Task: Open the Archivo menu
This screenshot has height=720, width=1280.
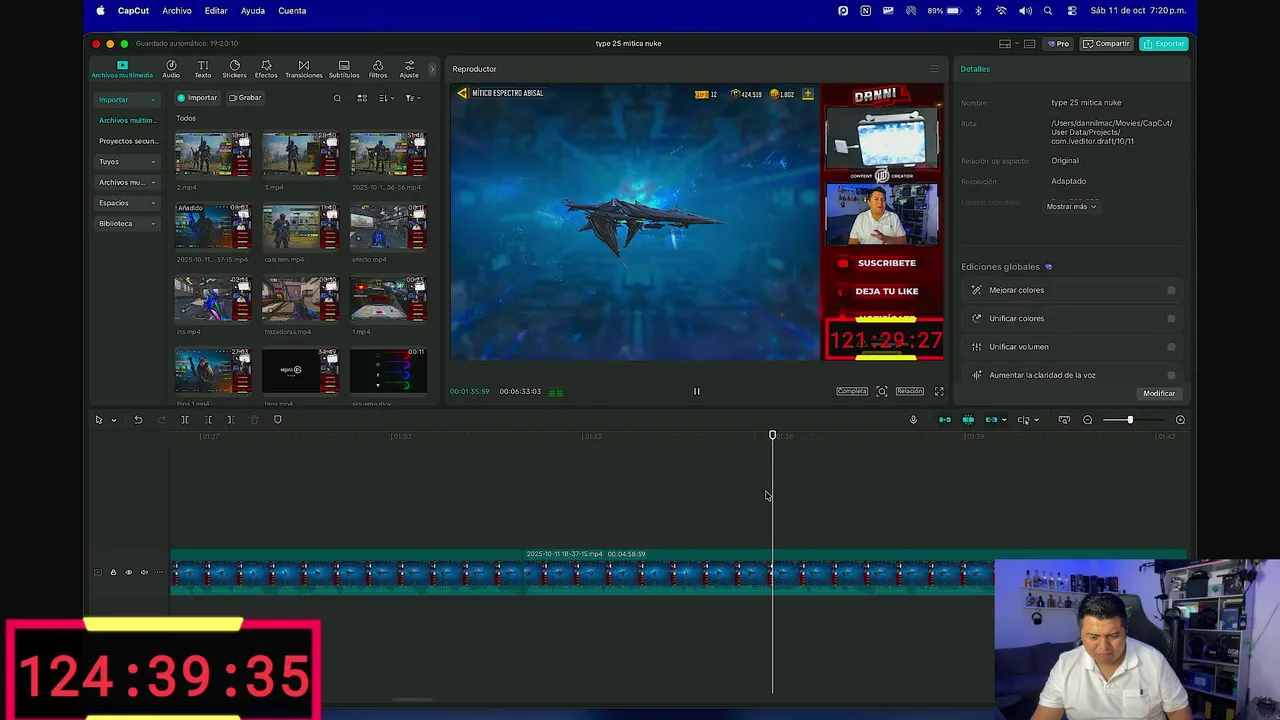Action: coord(177,11)
